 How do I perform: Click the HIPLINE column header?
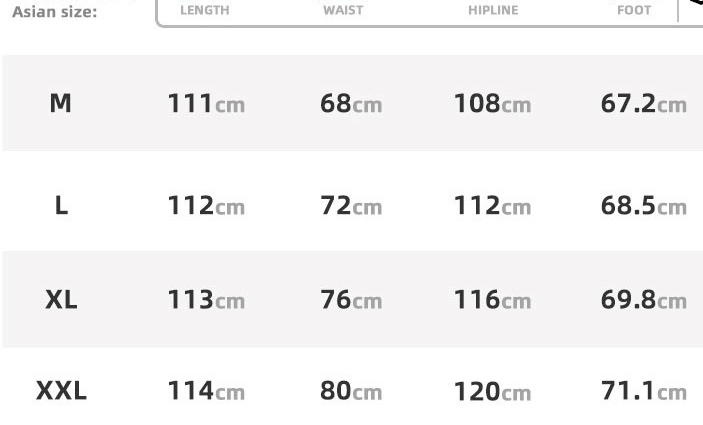(x=493, y=10)
